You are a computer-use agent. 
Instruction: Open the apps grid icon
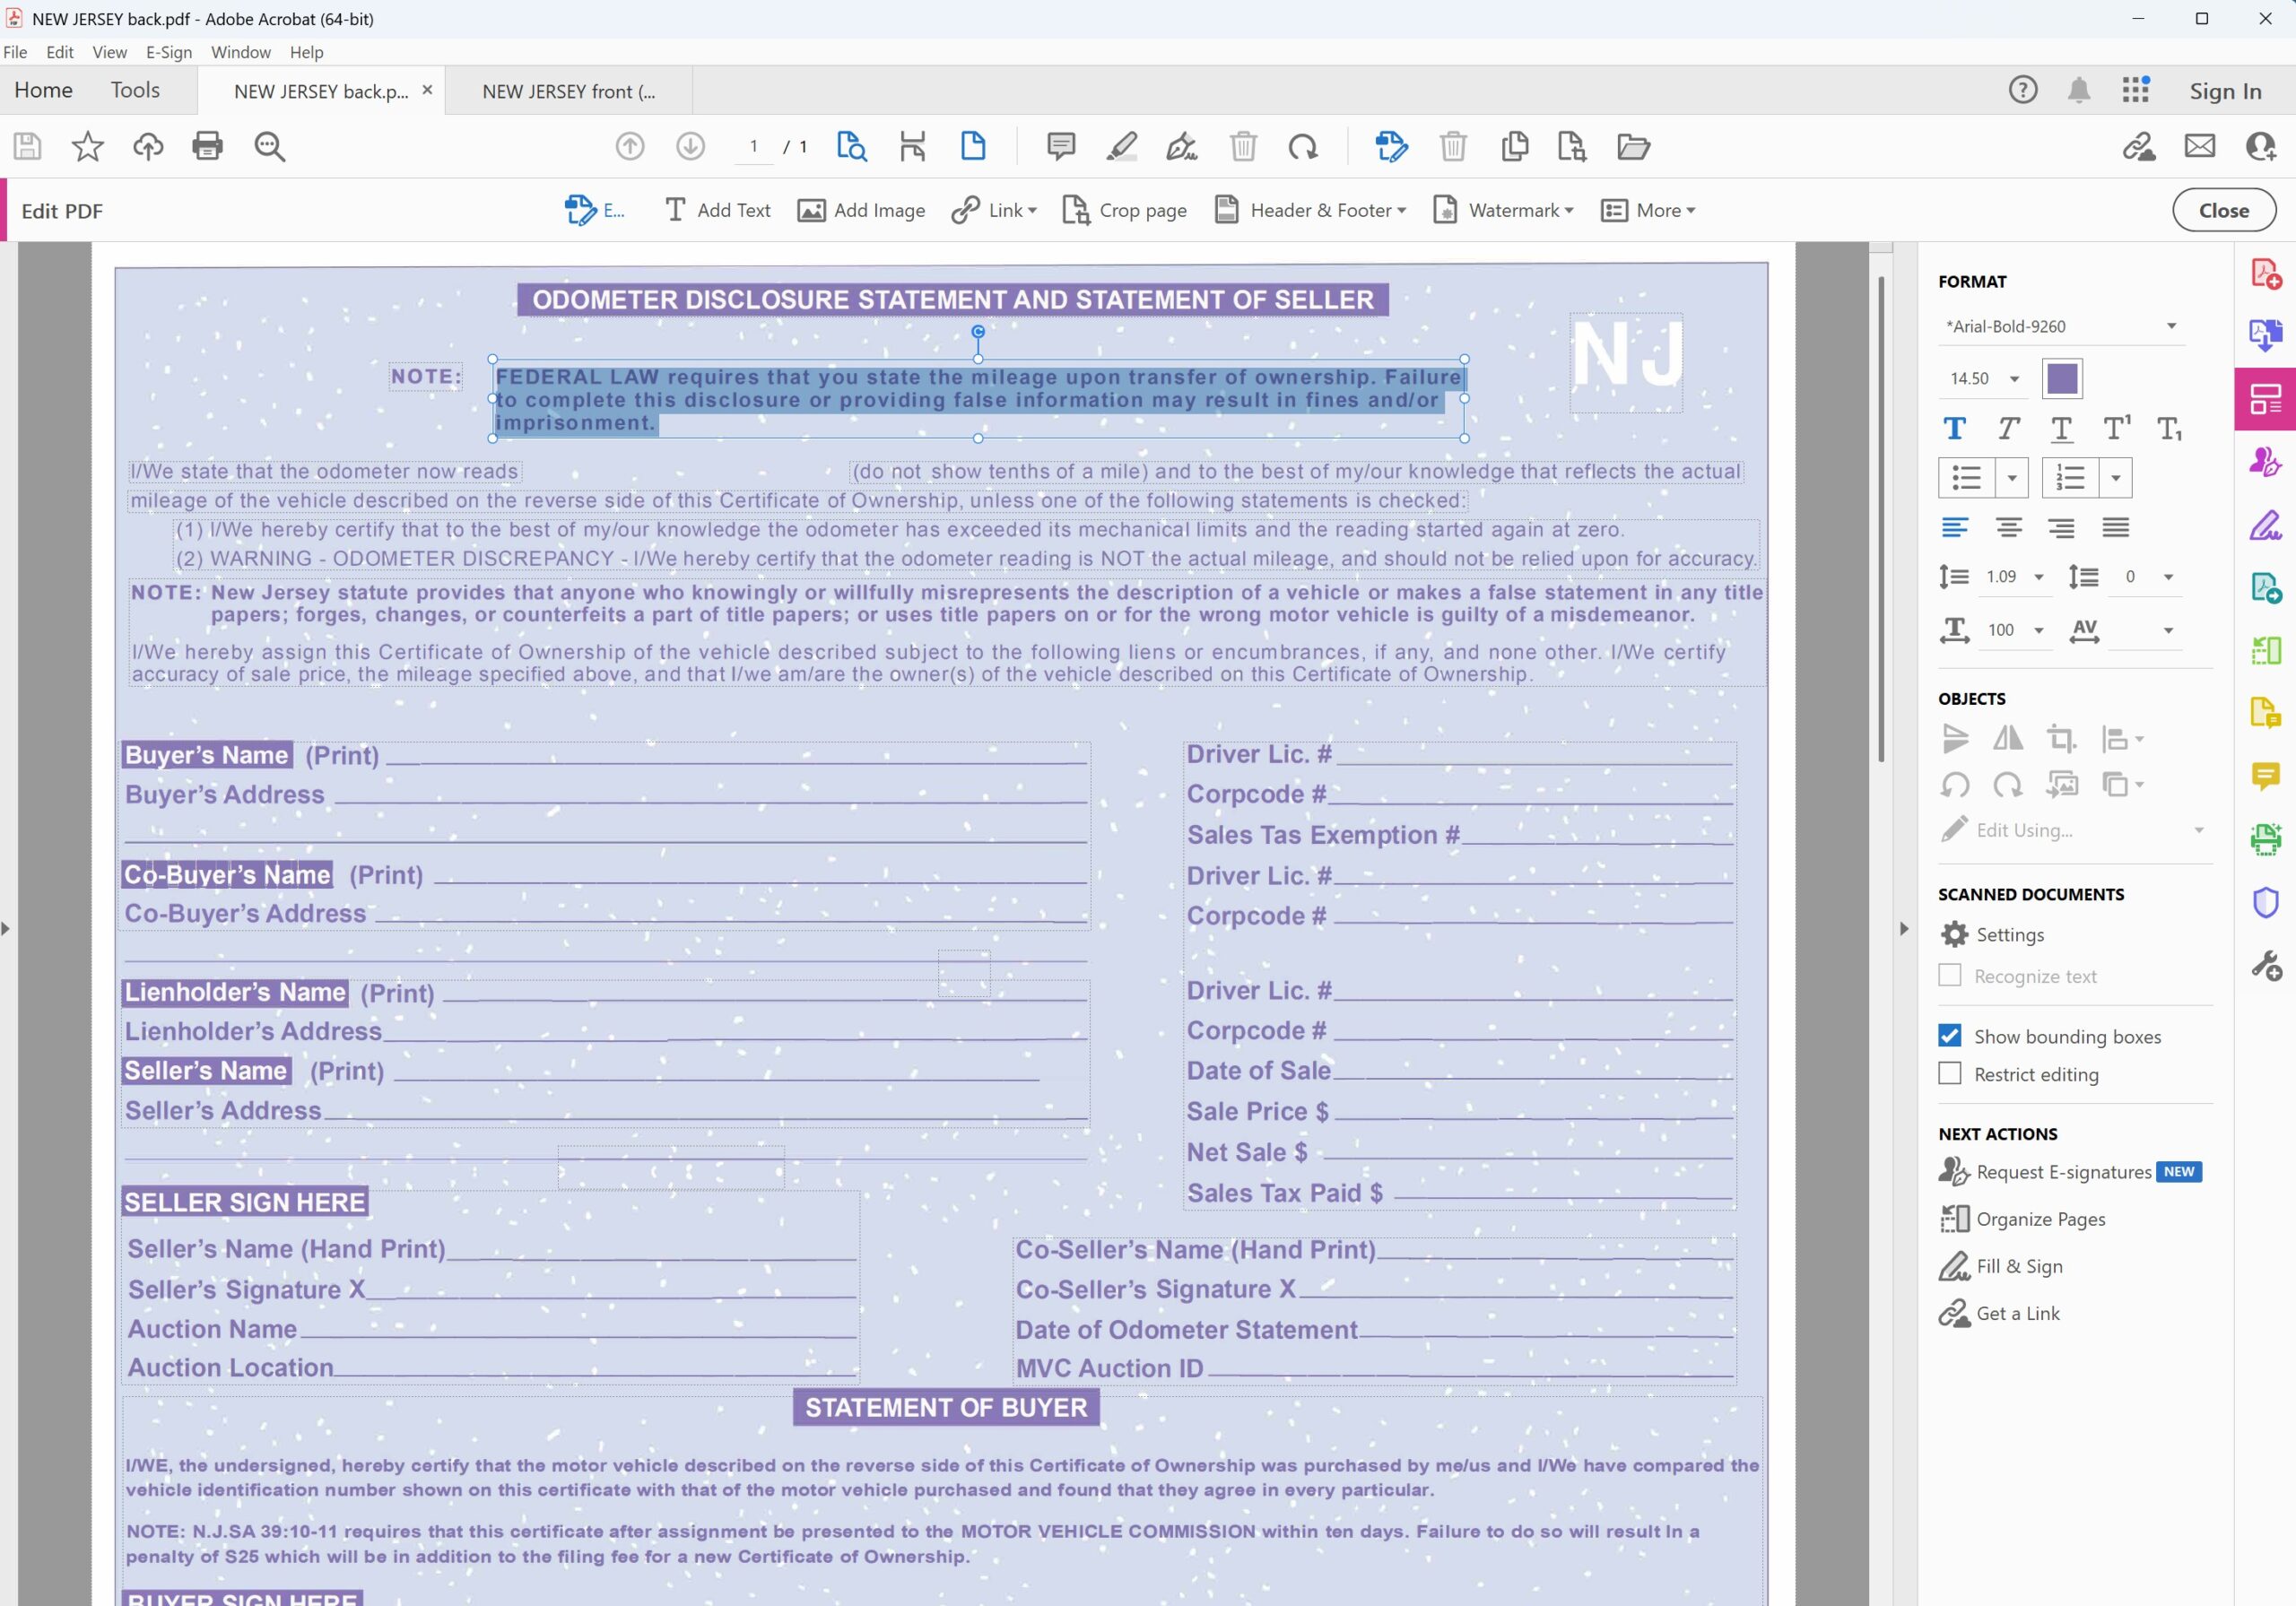(2135, 90)
